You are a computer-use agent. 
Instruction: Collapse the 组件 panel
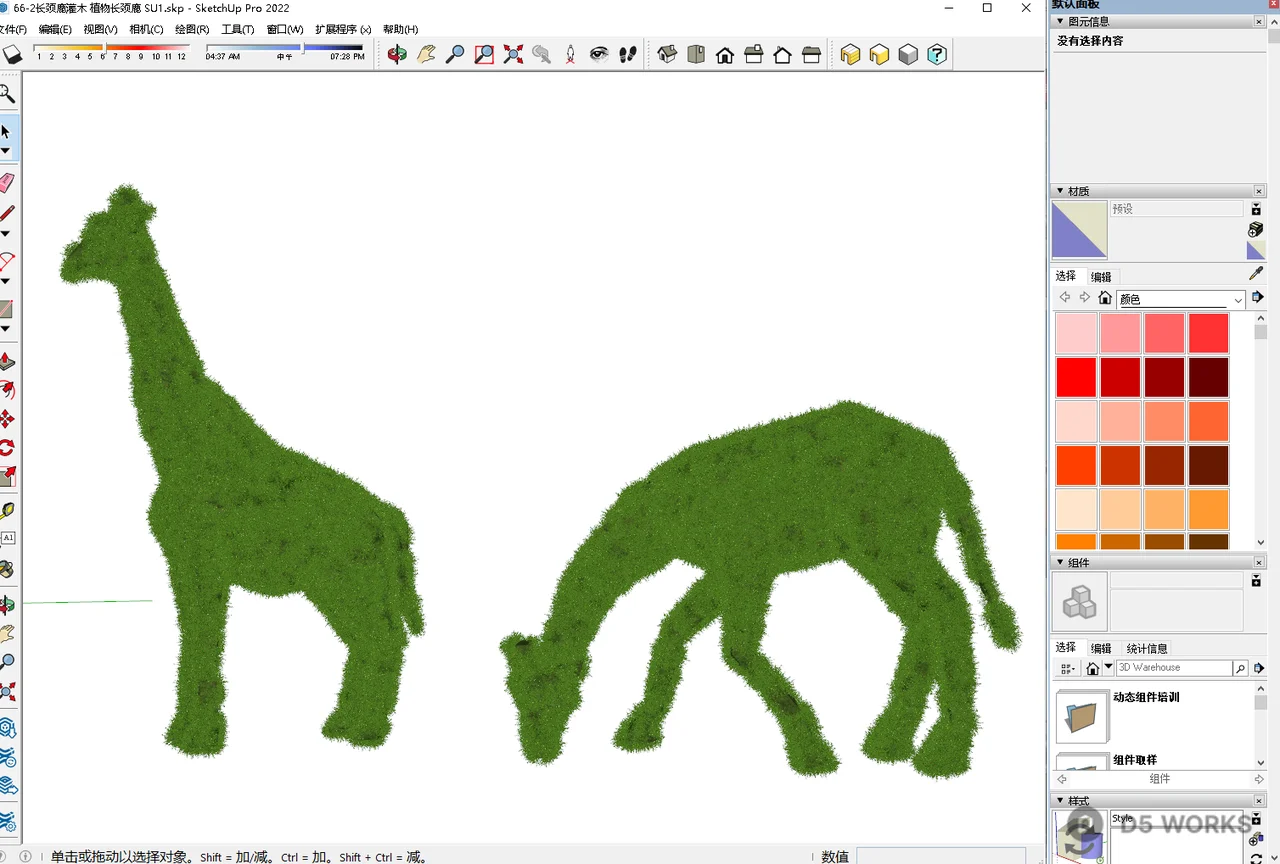[x=1060, y=563]
